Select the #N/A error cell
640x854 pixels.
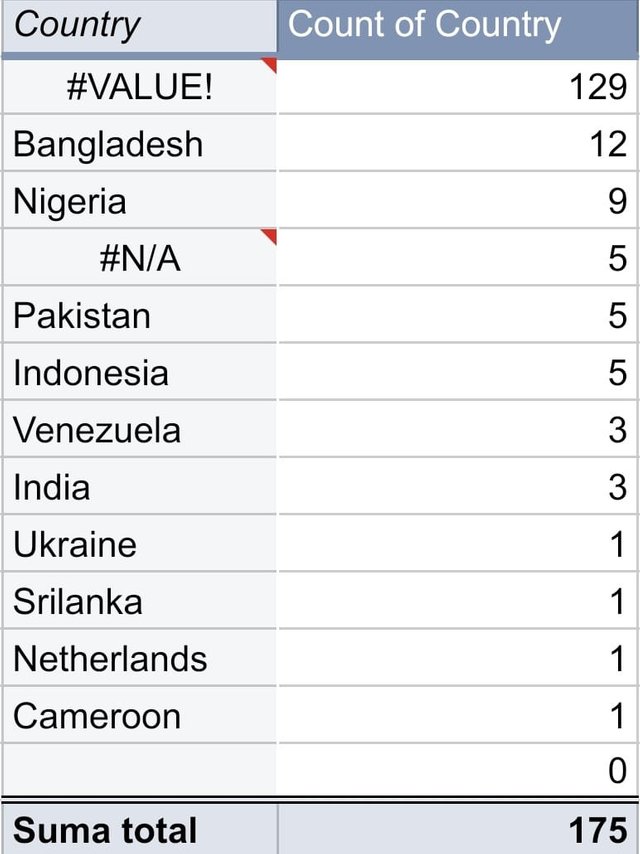[x=139, y=258]
